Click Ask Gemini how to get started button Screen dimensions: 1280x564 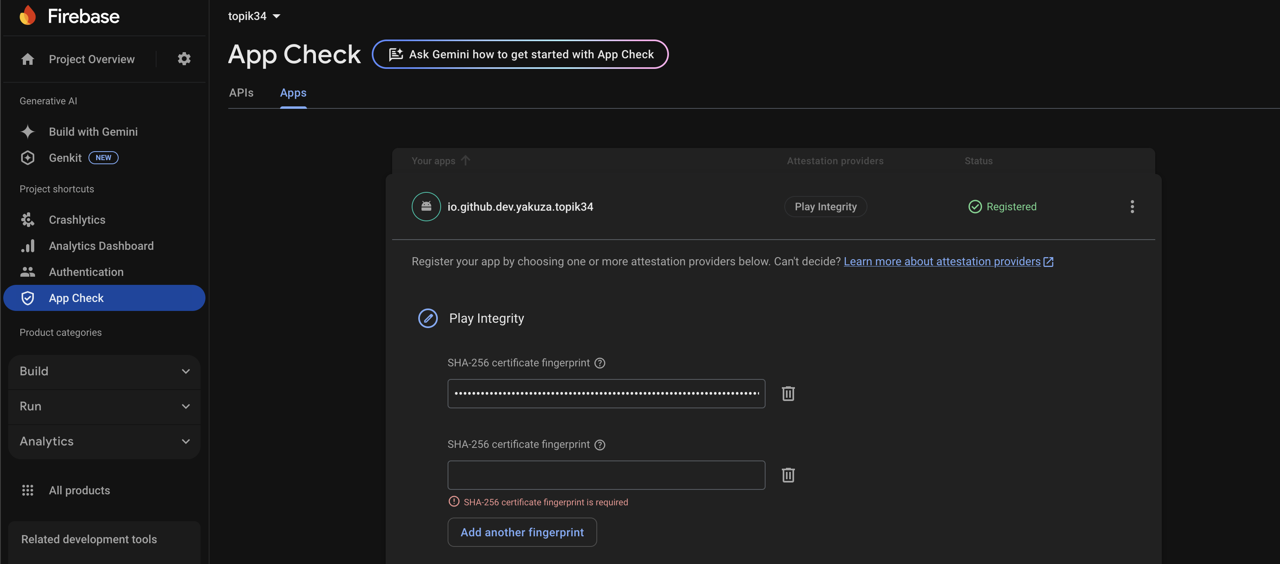520,54
